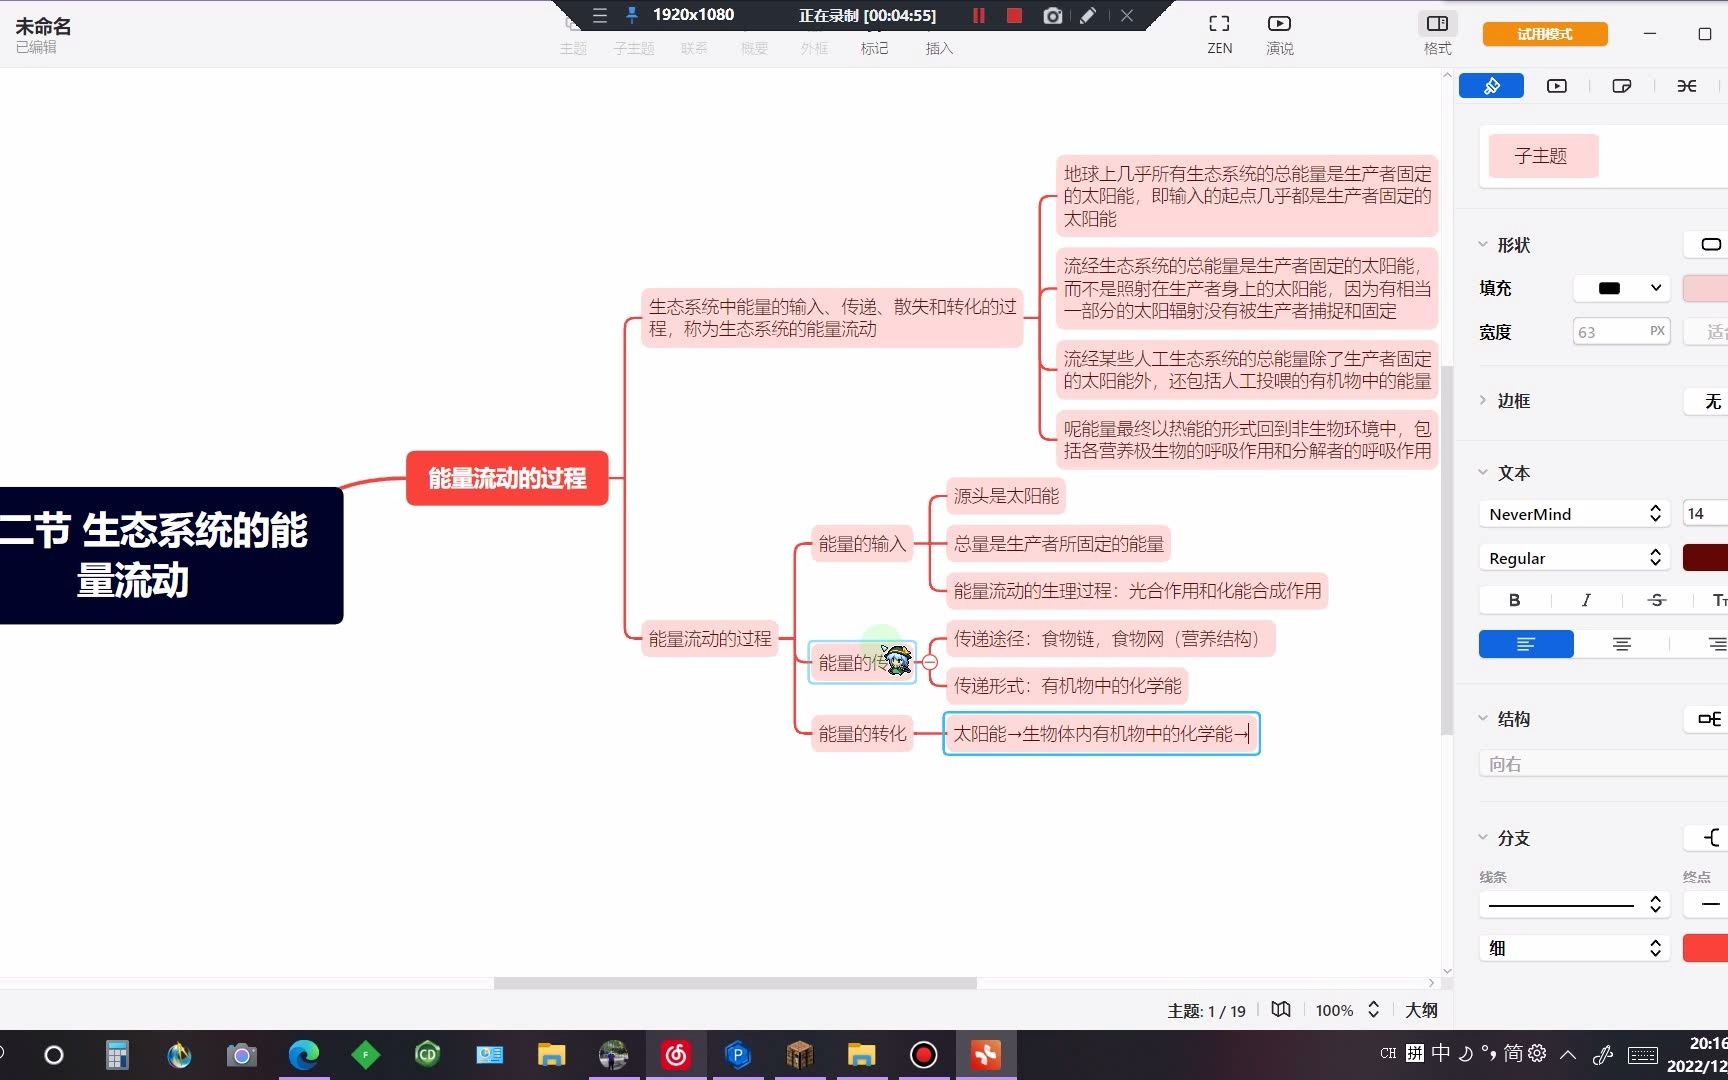Start presentation with the 演说 icon
This screenshot has height=1080, width=1728.
pos(1279,33)
